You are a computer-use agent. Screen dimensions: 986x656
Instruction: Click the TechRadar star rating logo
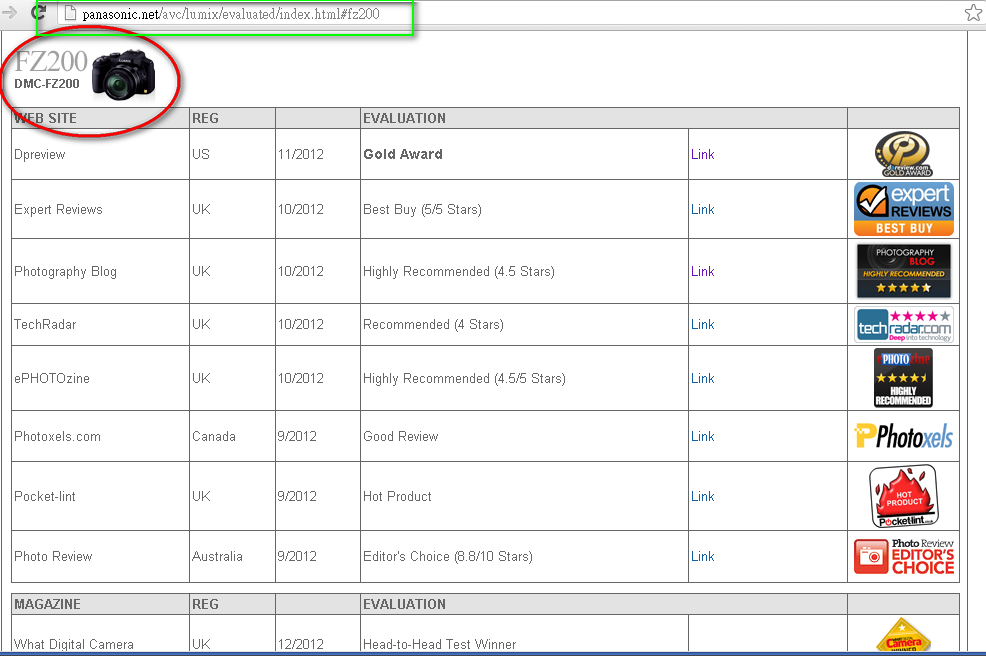pyautogui.click(x=904, y=325)
